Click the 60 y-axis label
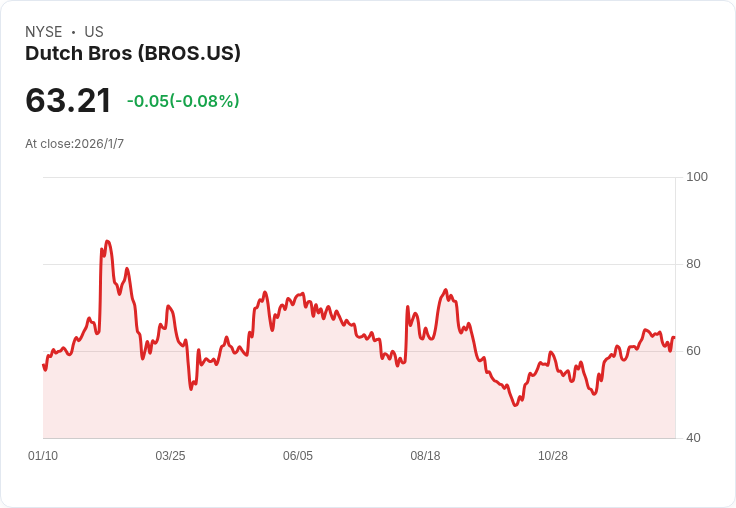This screenshot has width=736, height=508. (693, 351)
